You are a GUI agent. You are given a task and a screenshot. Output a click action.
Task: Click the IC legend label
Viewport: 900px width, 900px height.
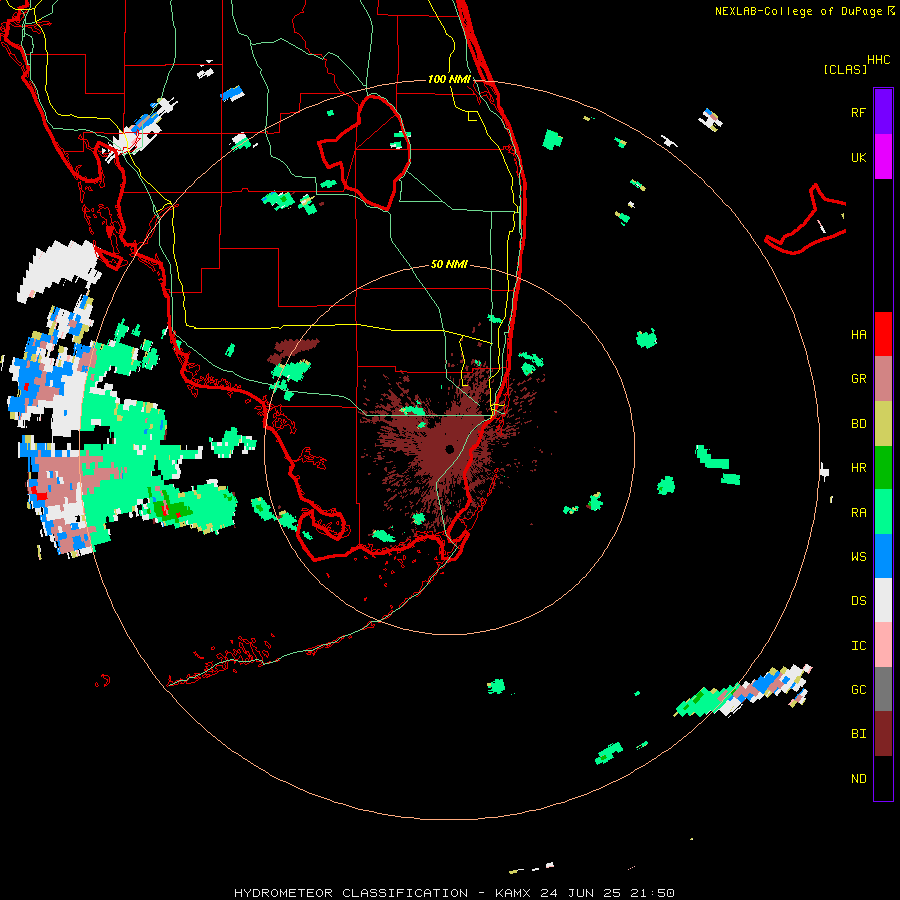[858, 646]
